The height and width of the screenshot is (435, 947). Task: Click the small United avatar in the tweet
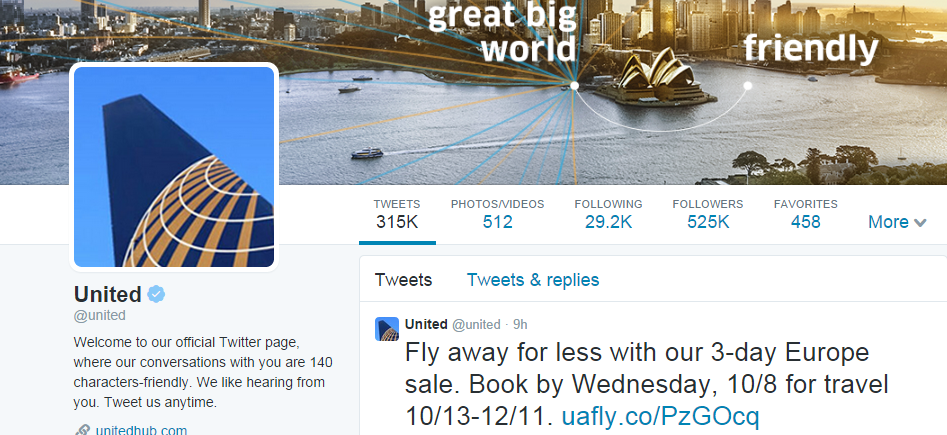(387, 329)
